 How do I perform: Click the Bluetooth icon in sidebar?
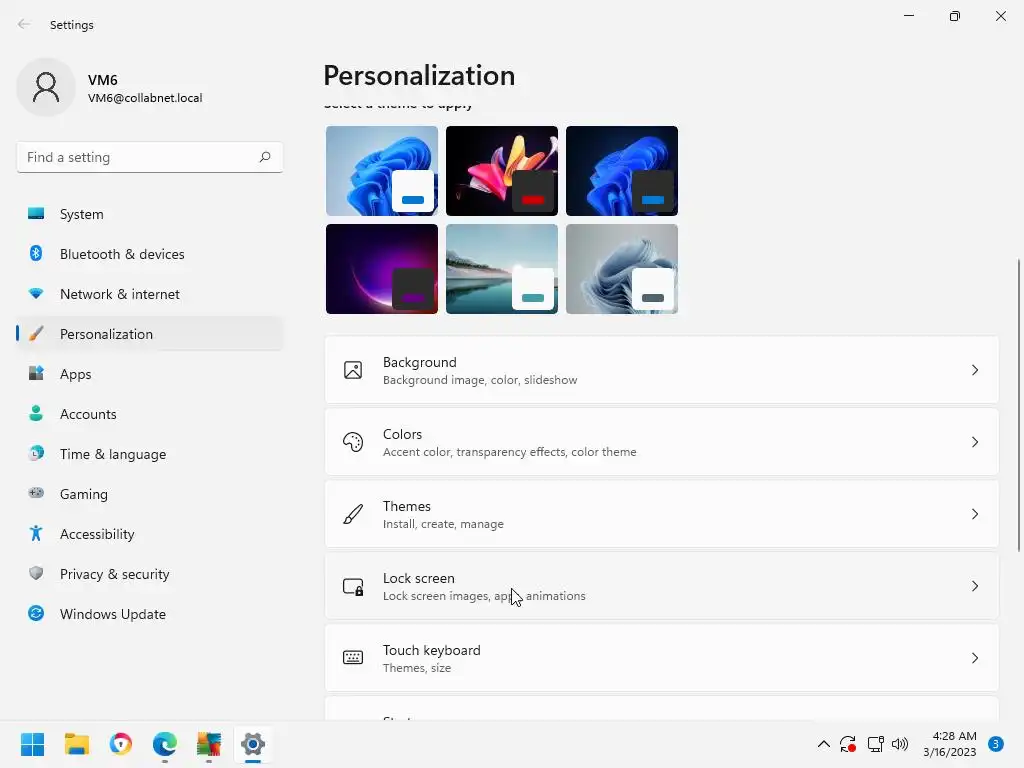click(x=36, y=253)
